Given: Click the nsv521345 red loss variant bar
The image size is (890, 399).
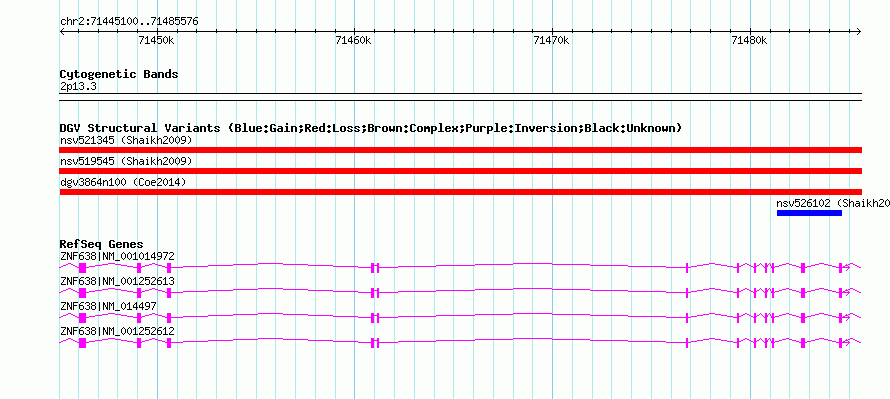Looking at the screenshot, I should (460, 150).
